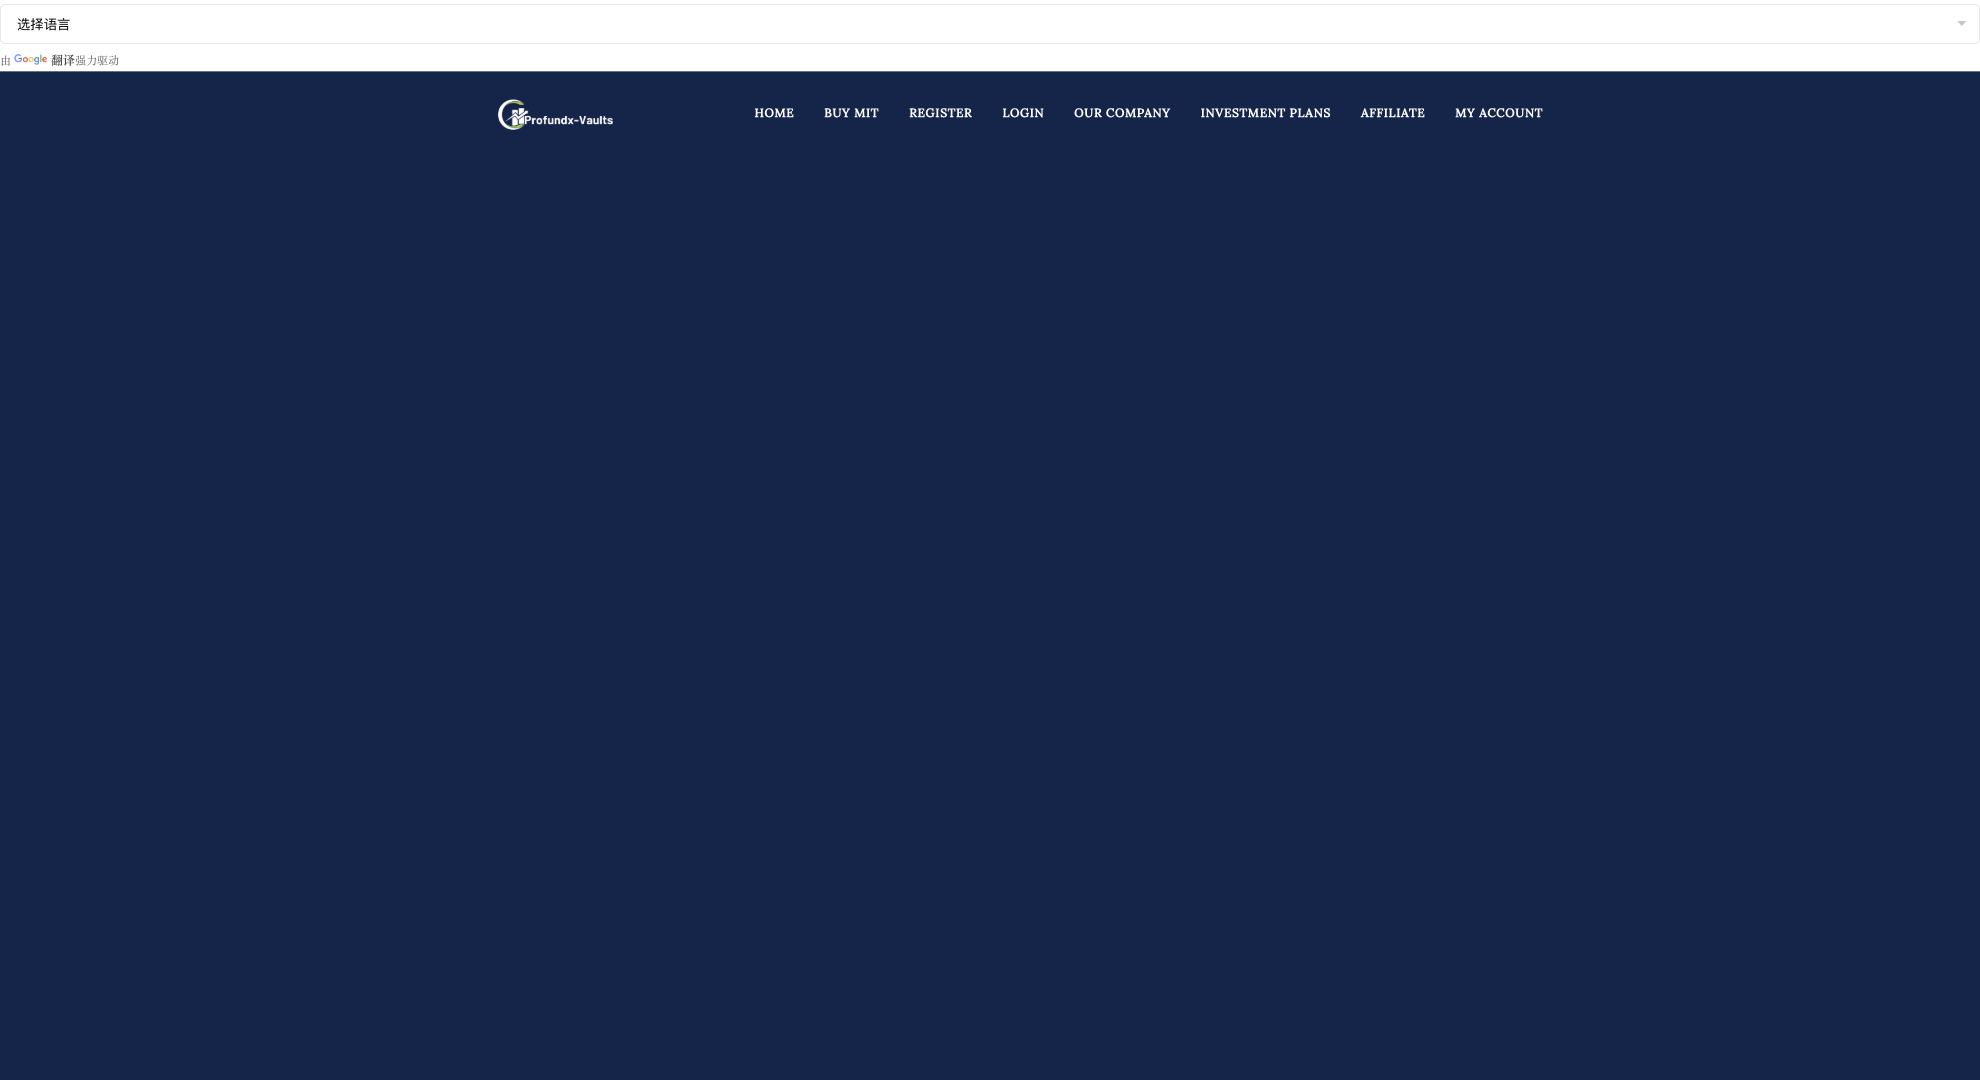Click blank middle of language selector field
The image size is (1980, 1080).
tap(990, 24)
